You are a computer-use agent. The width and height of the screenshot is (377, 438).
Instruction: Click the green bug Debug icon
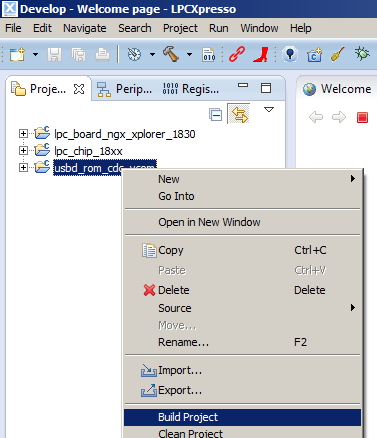[x=362, y=53]
